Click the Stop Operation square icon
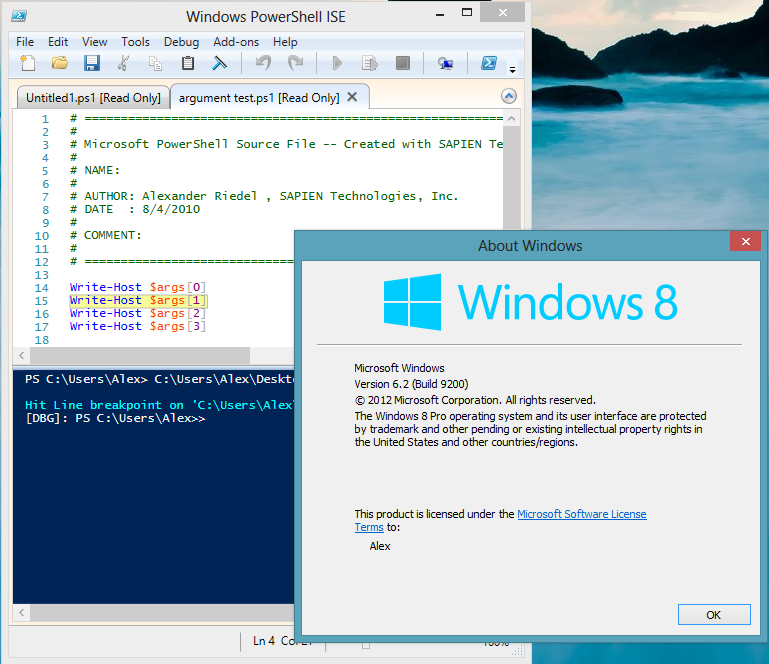 click(x=403, y=63)
